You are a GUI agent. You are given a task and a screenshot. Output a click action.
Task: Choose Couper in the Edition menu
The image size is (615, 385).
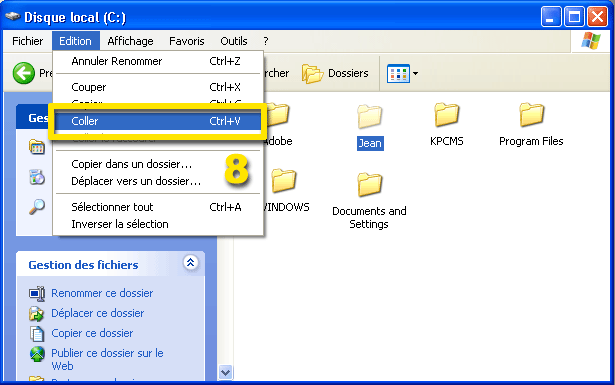pos(158,87)
